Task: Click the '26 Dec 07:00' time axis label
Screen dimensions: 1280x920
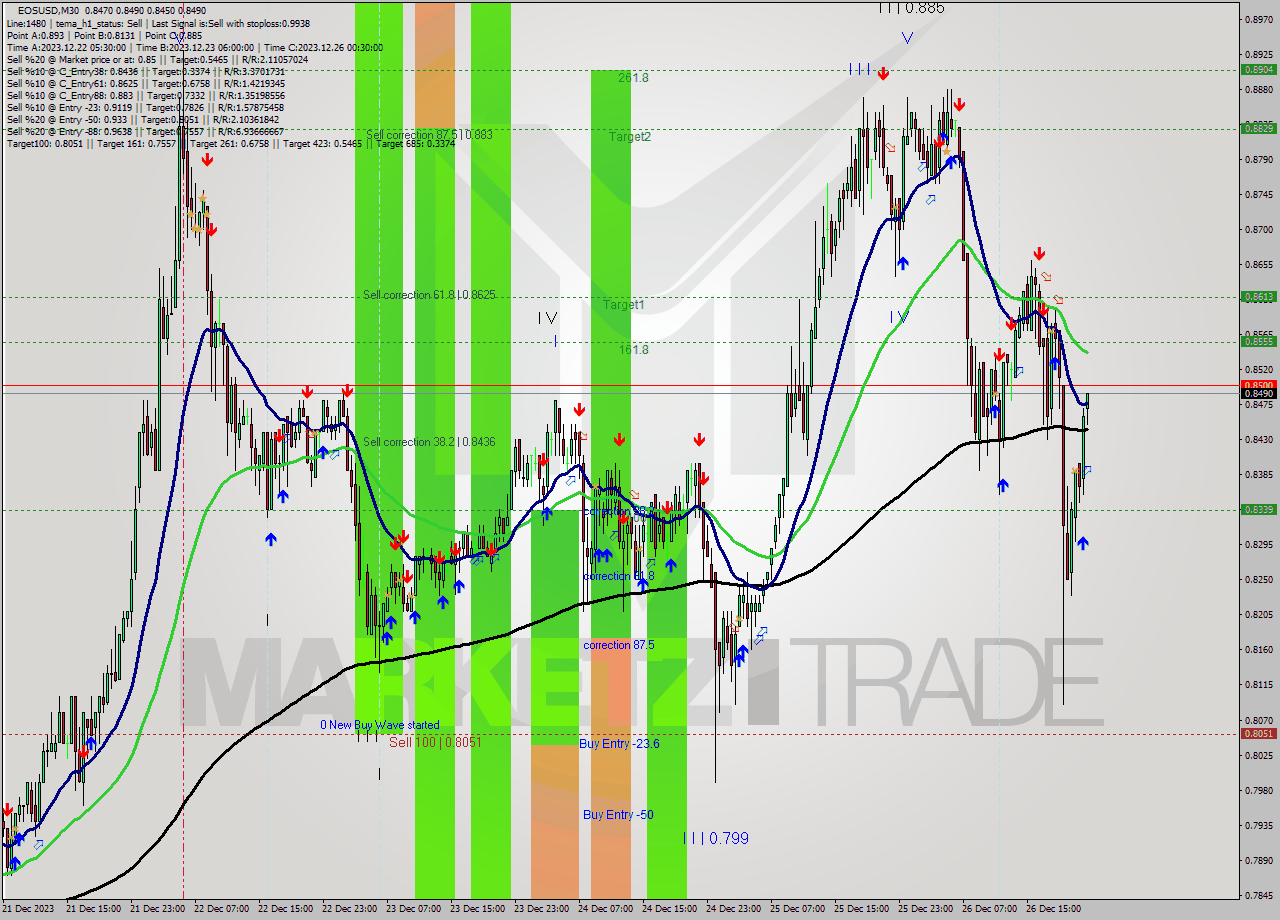Action: coord(989,909)
